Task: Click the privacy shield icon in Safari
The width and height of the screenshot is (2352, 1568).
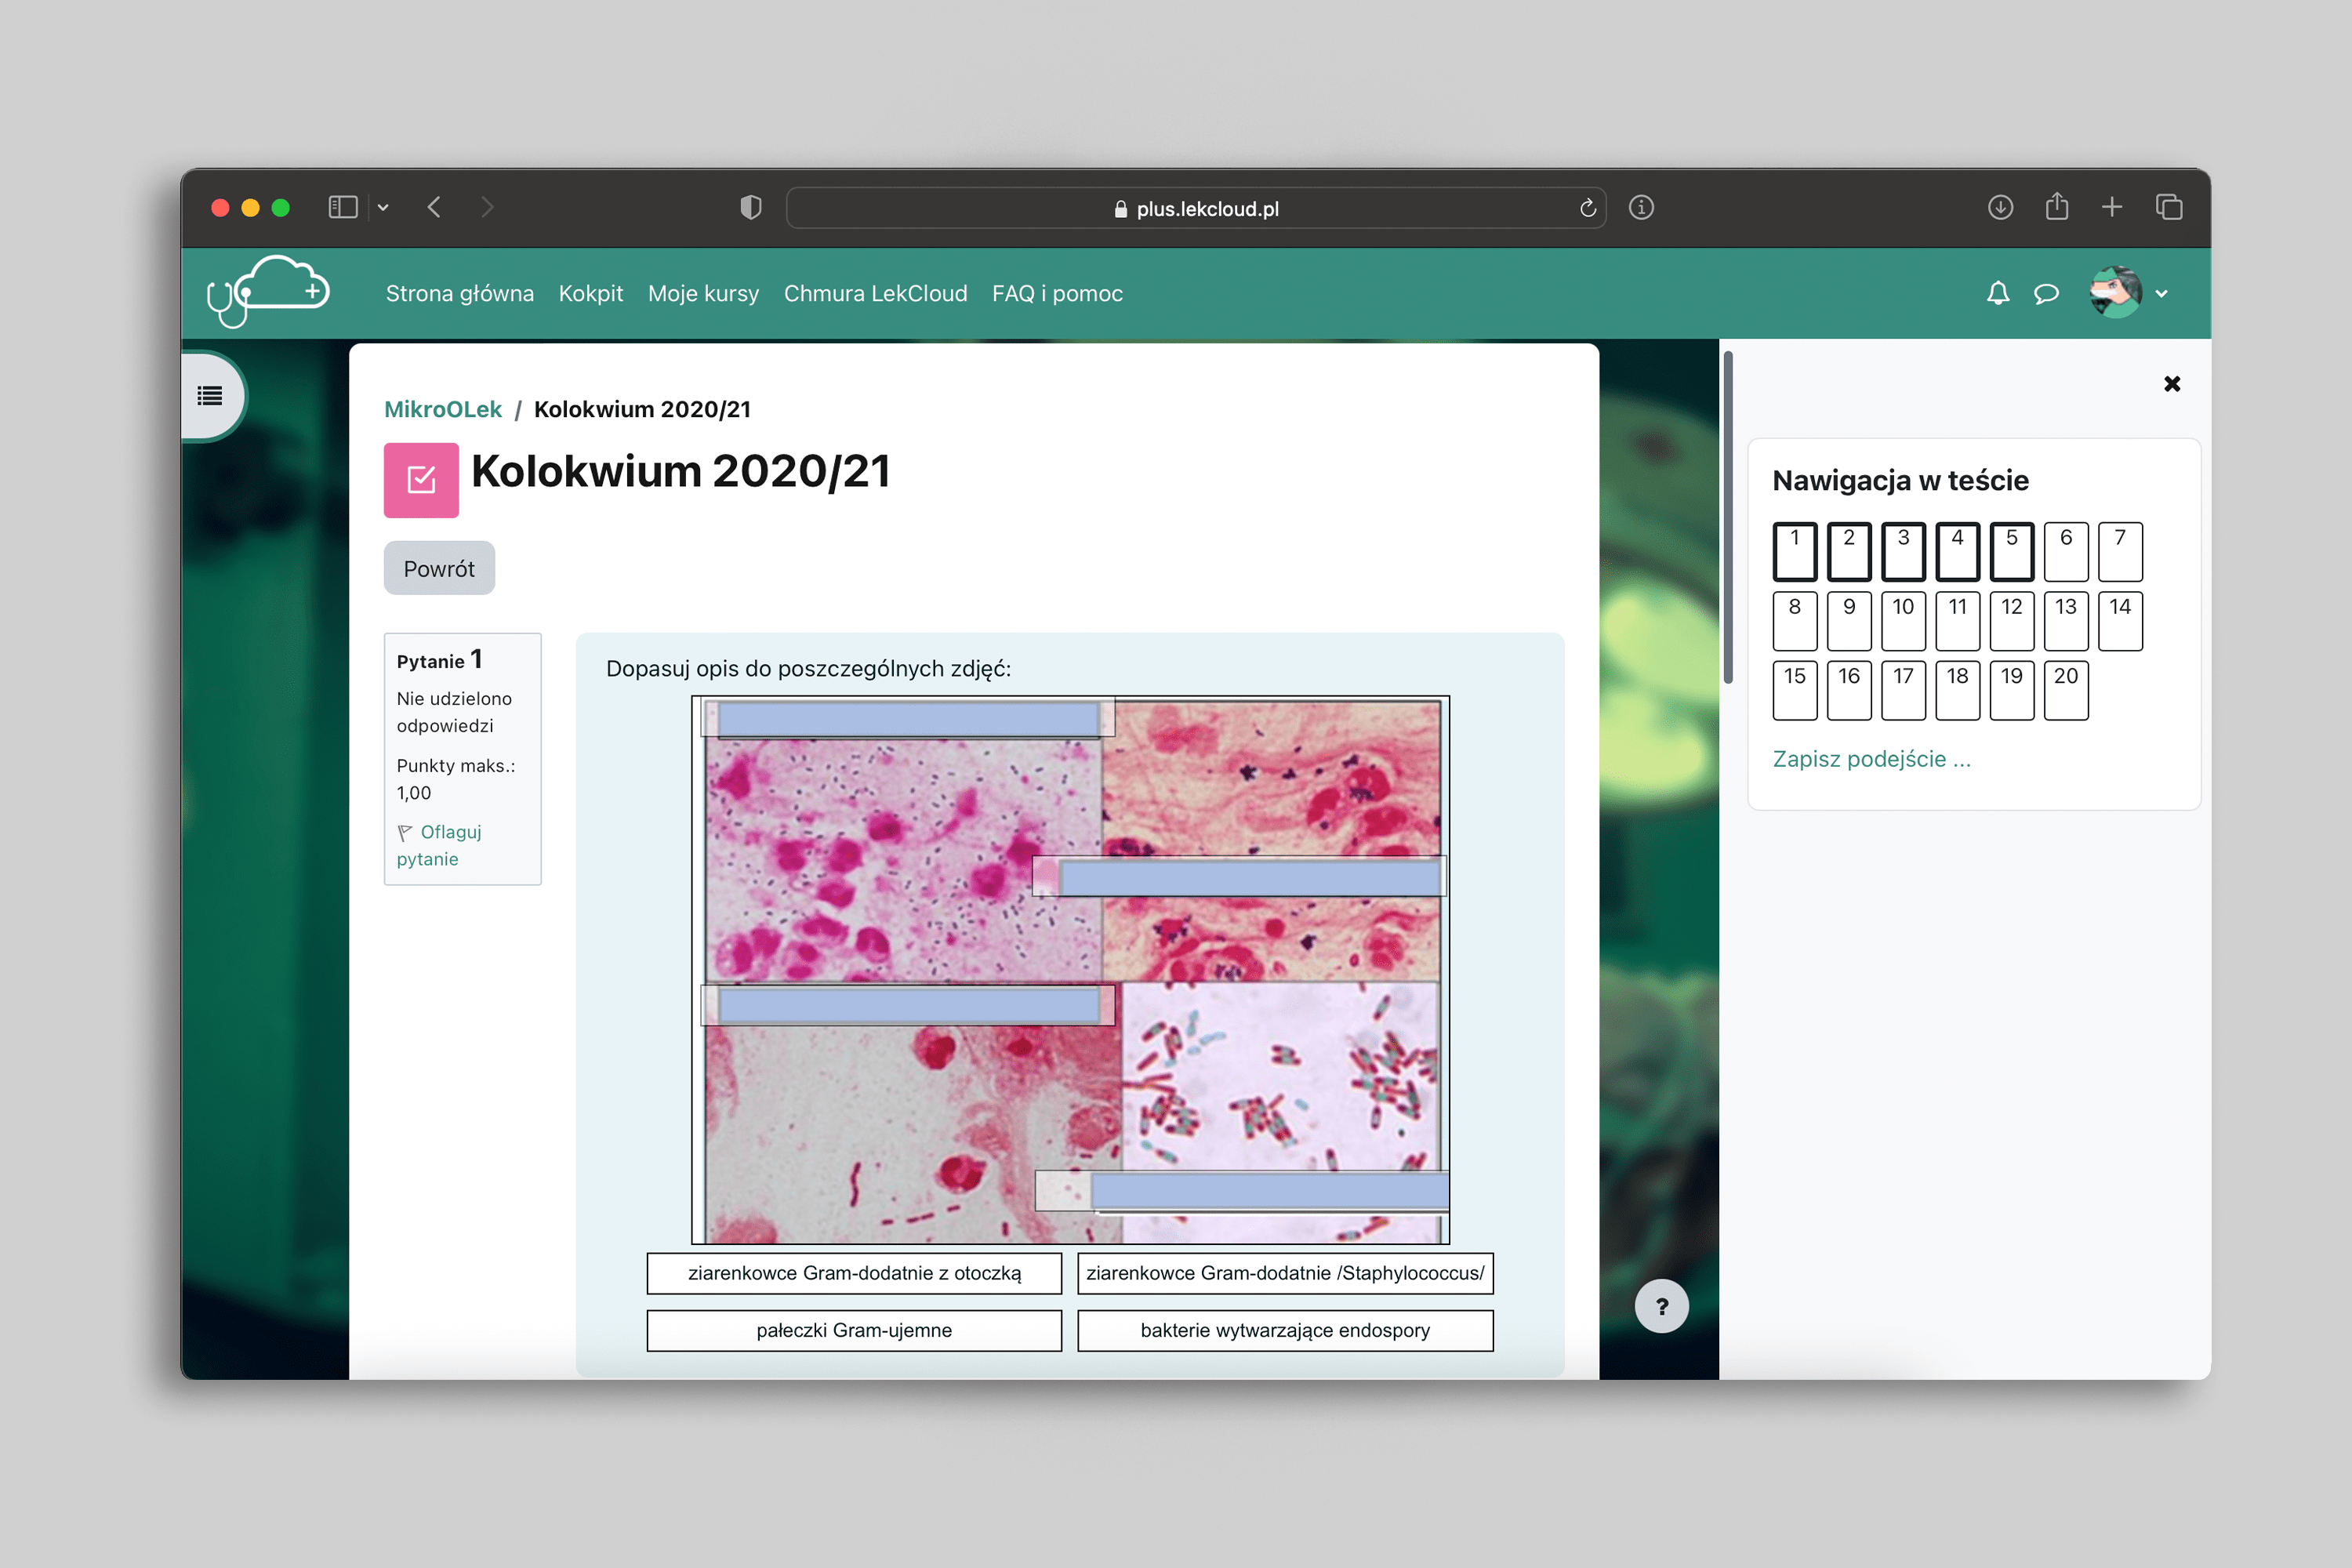Action: (751, 207)
